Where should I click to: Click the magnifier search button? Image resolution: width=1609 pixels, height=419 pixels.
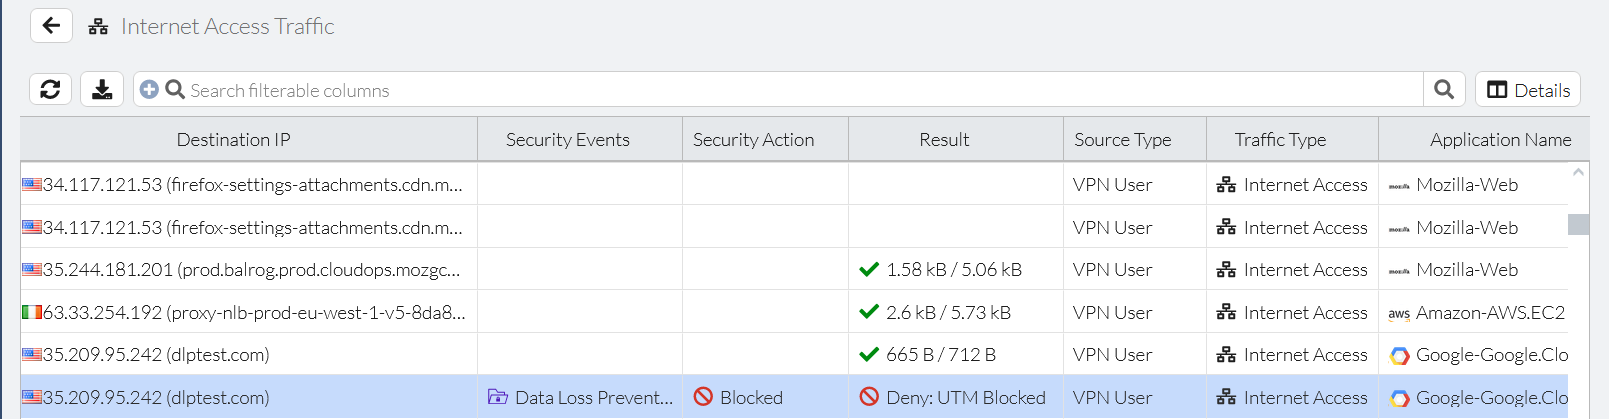1443,90
